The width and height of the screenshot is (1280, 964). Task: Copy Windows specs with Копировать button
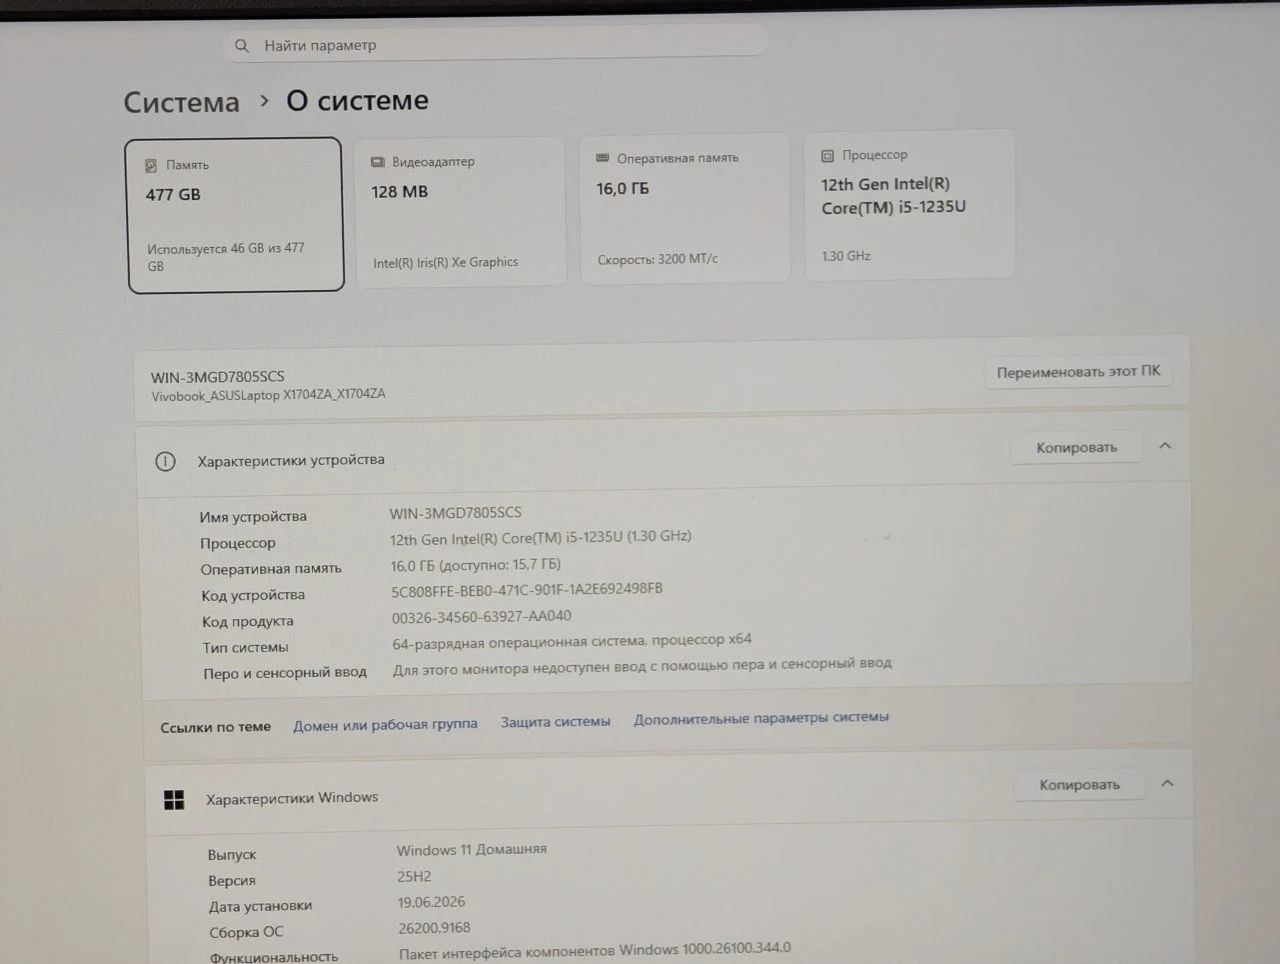pos(1079,785)
